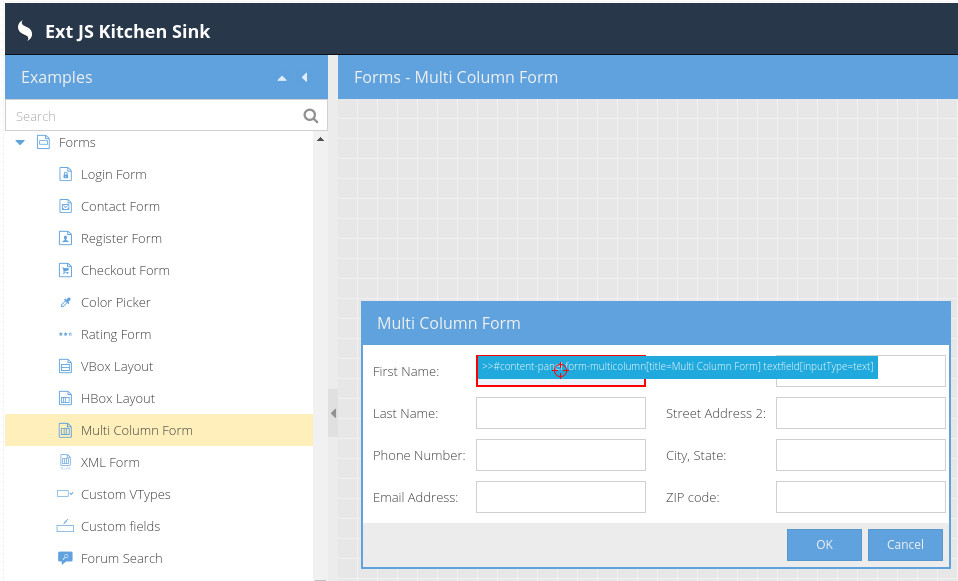Select the XML Form tree item
Image resolution: width=958 pixels, height=581 pixels.
pos(110,462)
